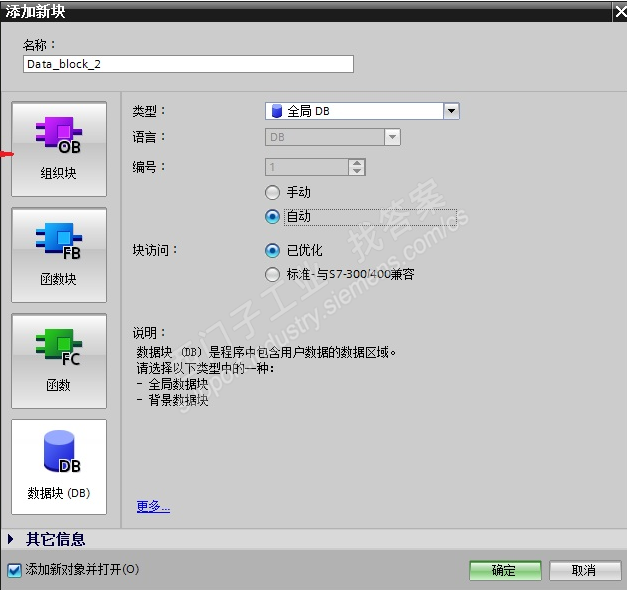Image resolution: width=627 pixels, height=590 pixels.
Task: Select the OB organization block icon
Action: pyautogui.click(x=59, y=149)
